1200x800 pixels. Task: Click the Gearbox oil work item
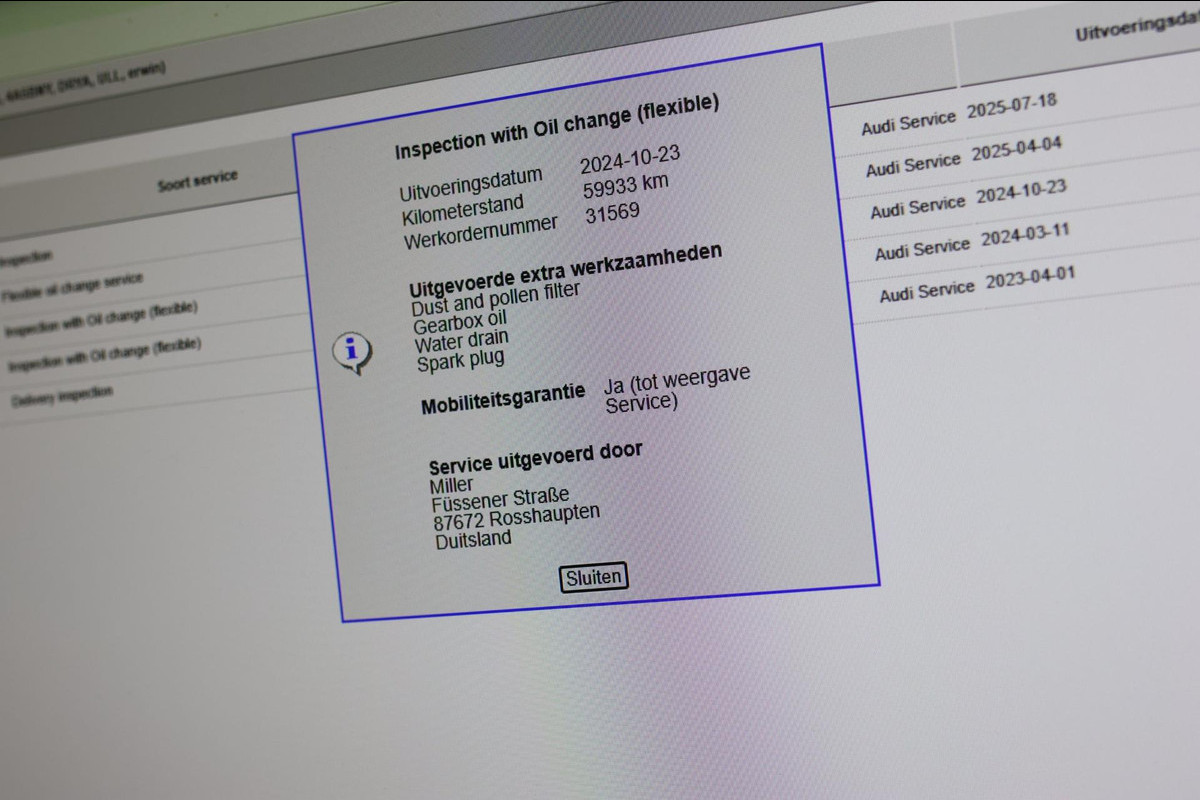pyautogui.click(x=460, y=322)
